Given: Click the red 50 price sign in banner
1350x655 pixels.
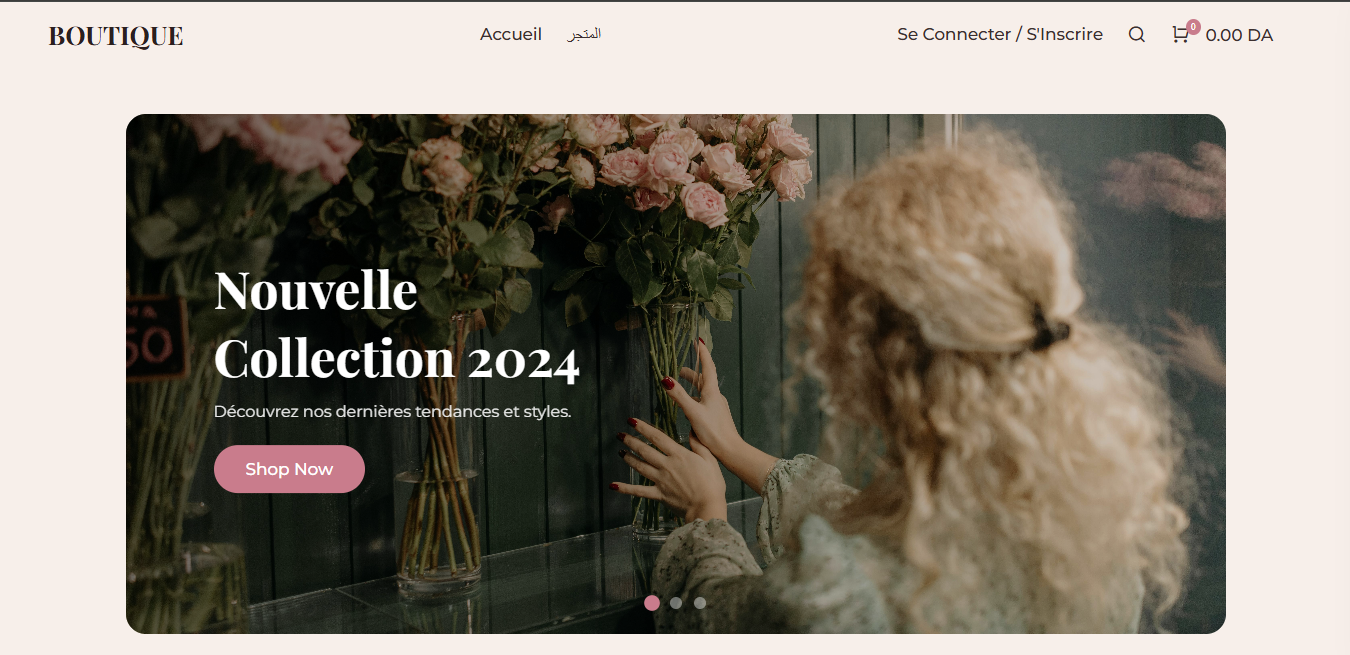Looking at the screenshot, I should click(x=156, y=338).
